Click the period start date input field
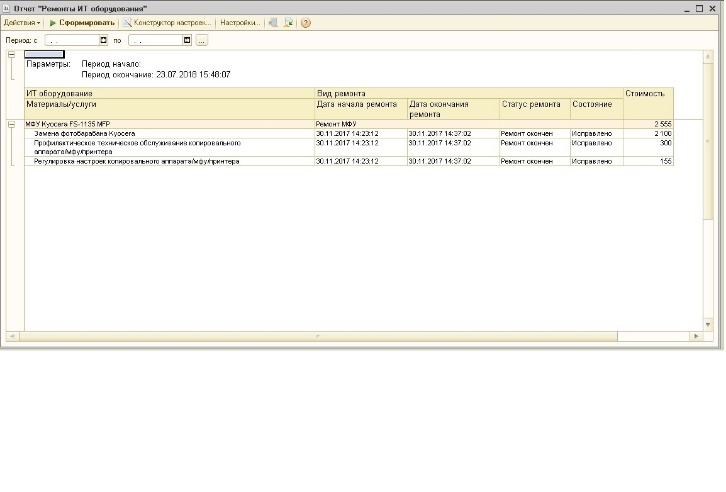Screen dimensions: 726x492 coord(73,40)
